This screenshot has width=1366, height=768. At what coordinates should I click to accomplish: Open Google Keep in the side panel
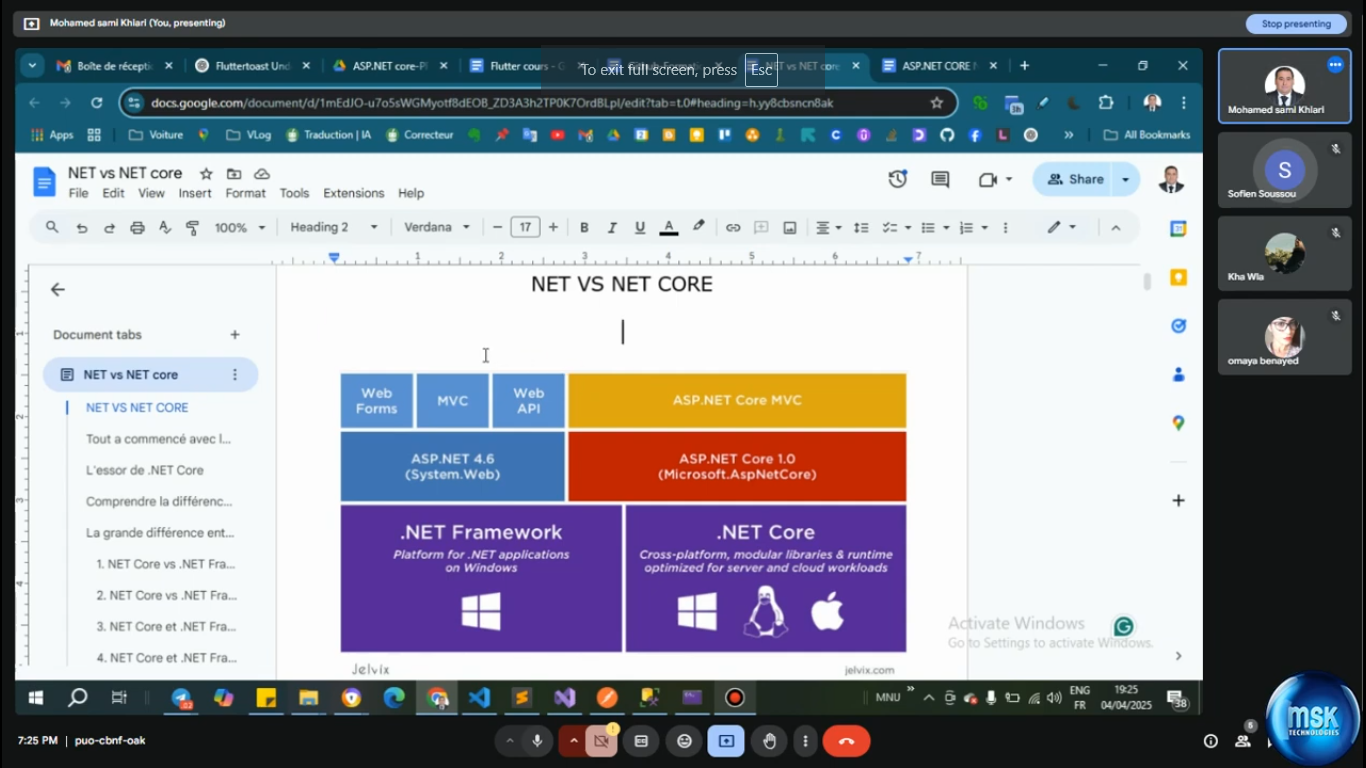click(x=1179, y=277)
